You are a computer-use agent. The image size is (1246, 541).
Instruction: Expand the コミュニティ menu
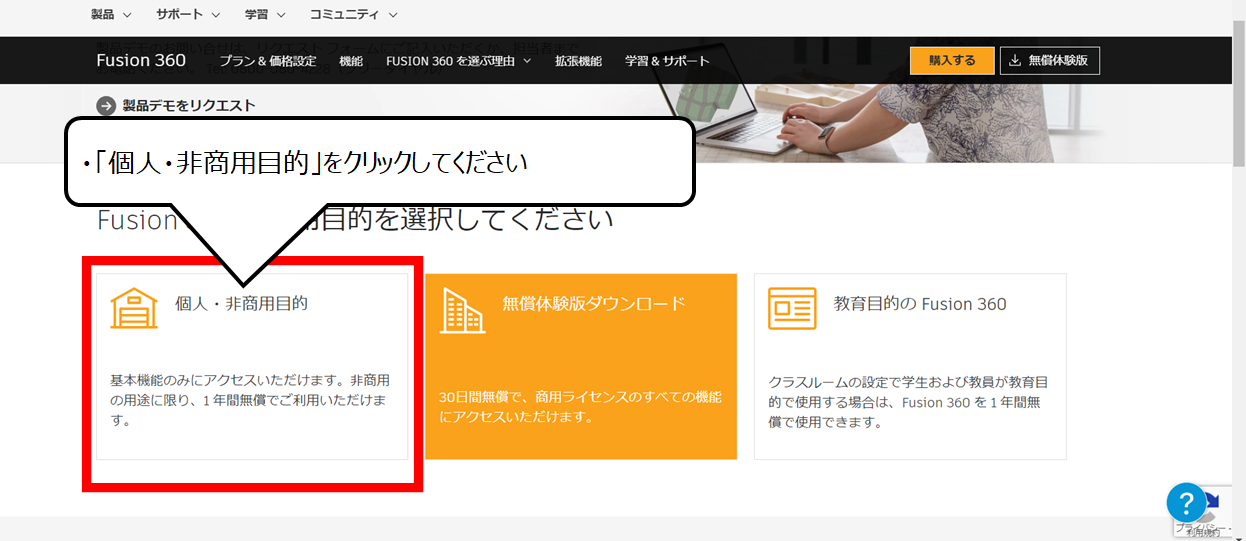tap(353, 15)
